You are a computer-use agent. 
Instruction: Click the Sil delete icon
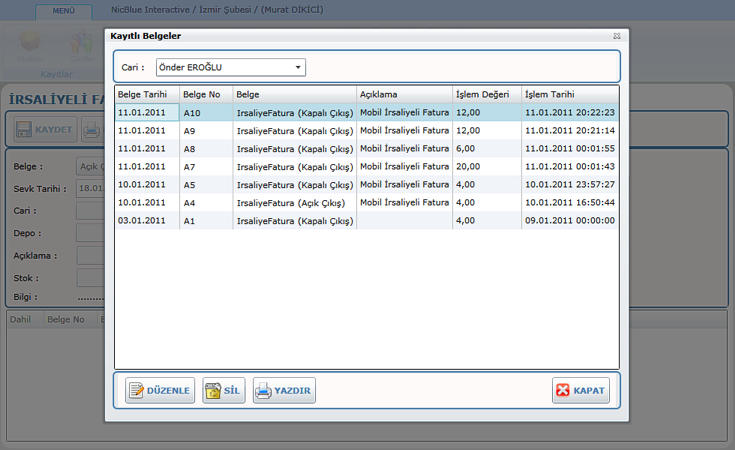pyautogui.click(x=213, y=391)
